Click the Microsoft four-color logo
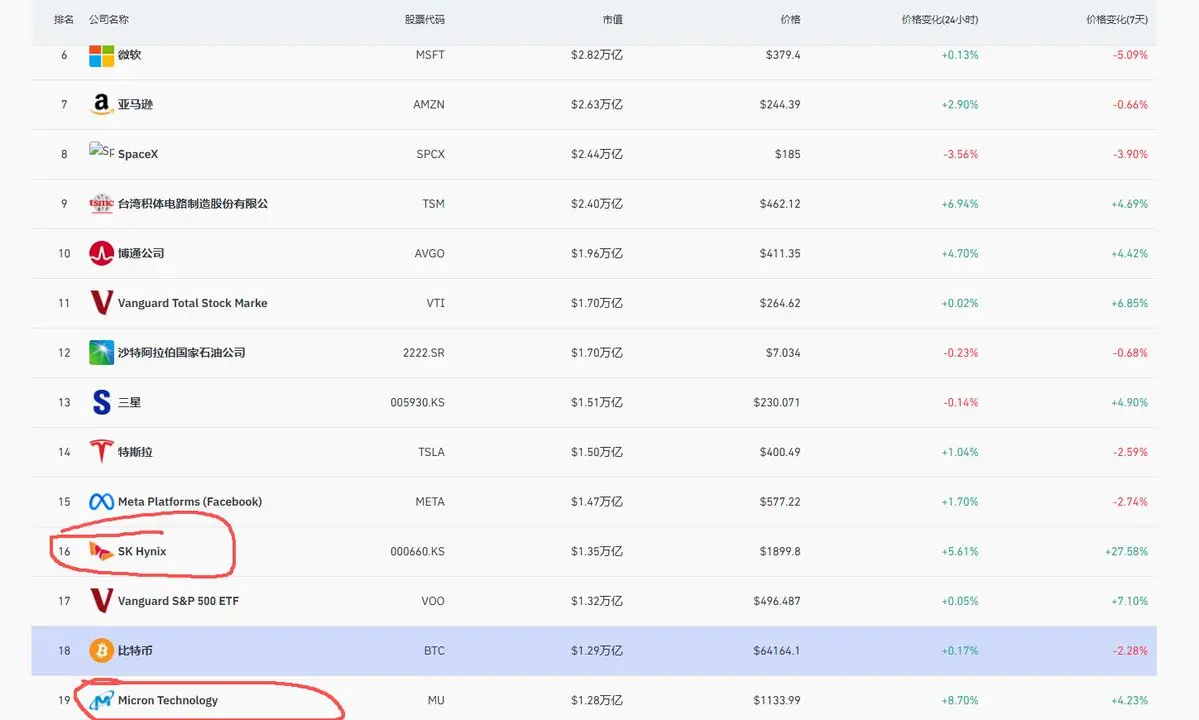The image size is (1199, 720). click(101, 55)
